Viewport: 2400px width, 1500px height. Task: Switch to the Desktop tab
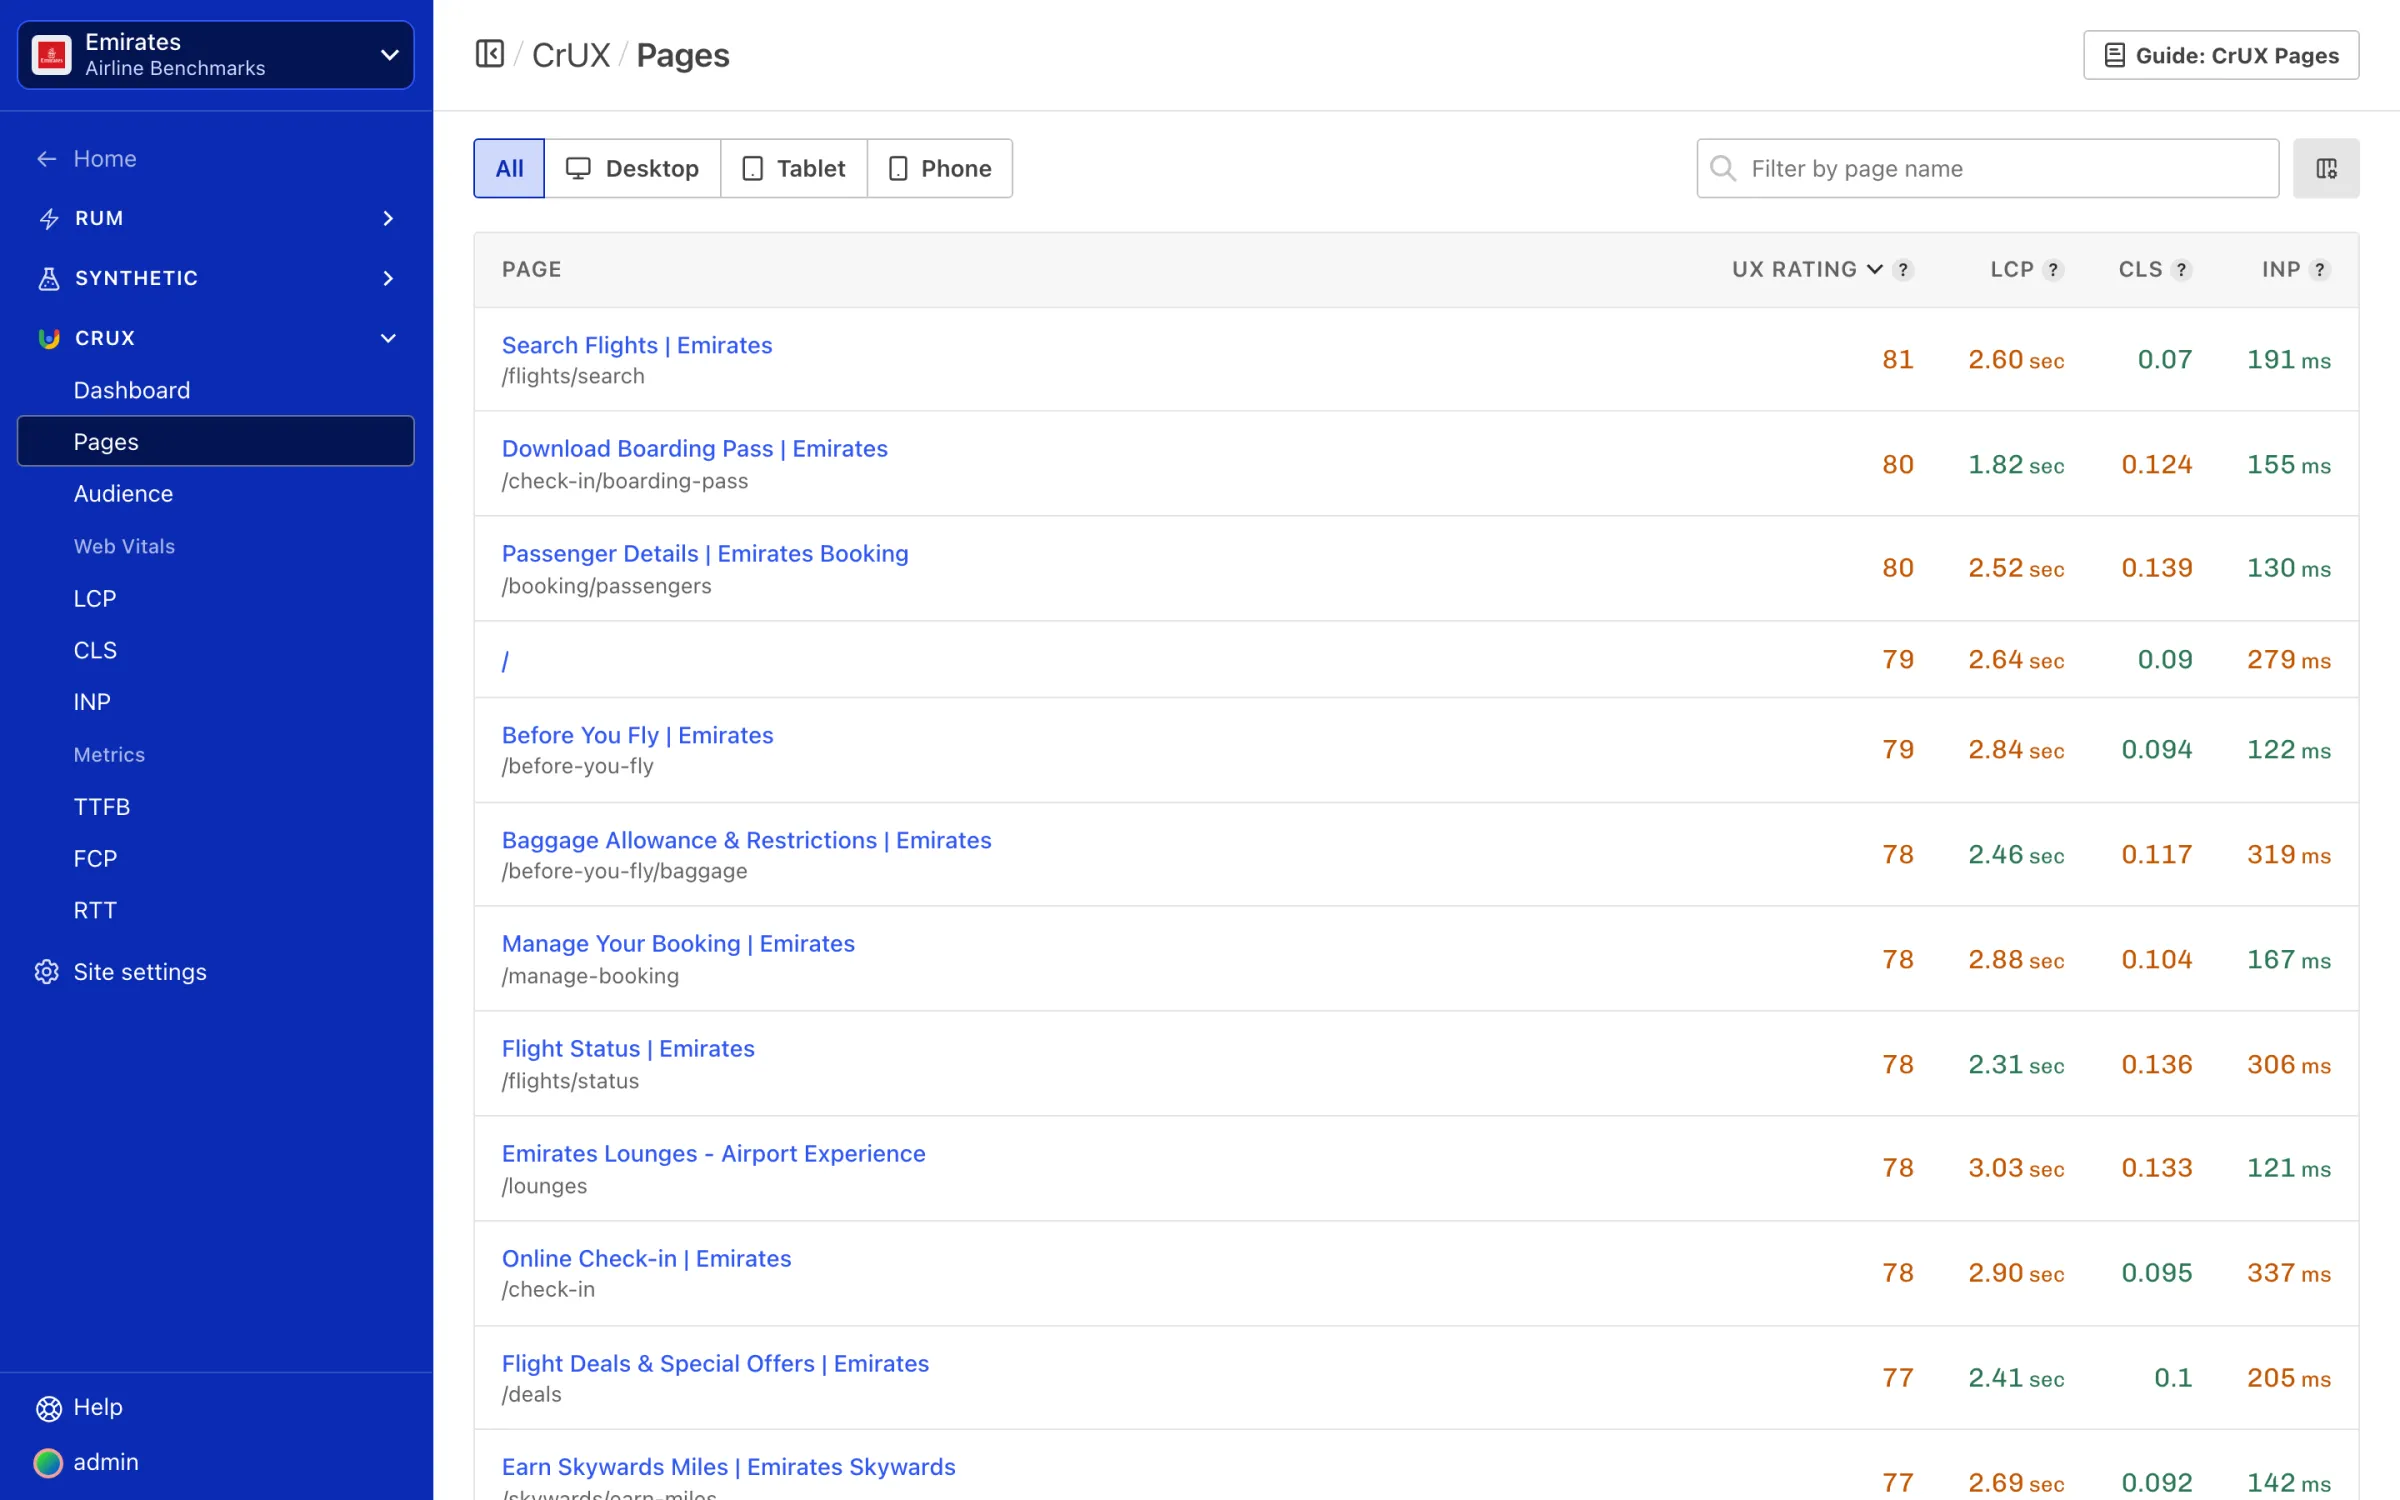coord(633,168)
